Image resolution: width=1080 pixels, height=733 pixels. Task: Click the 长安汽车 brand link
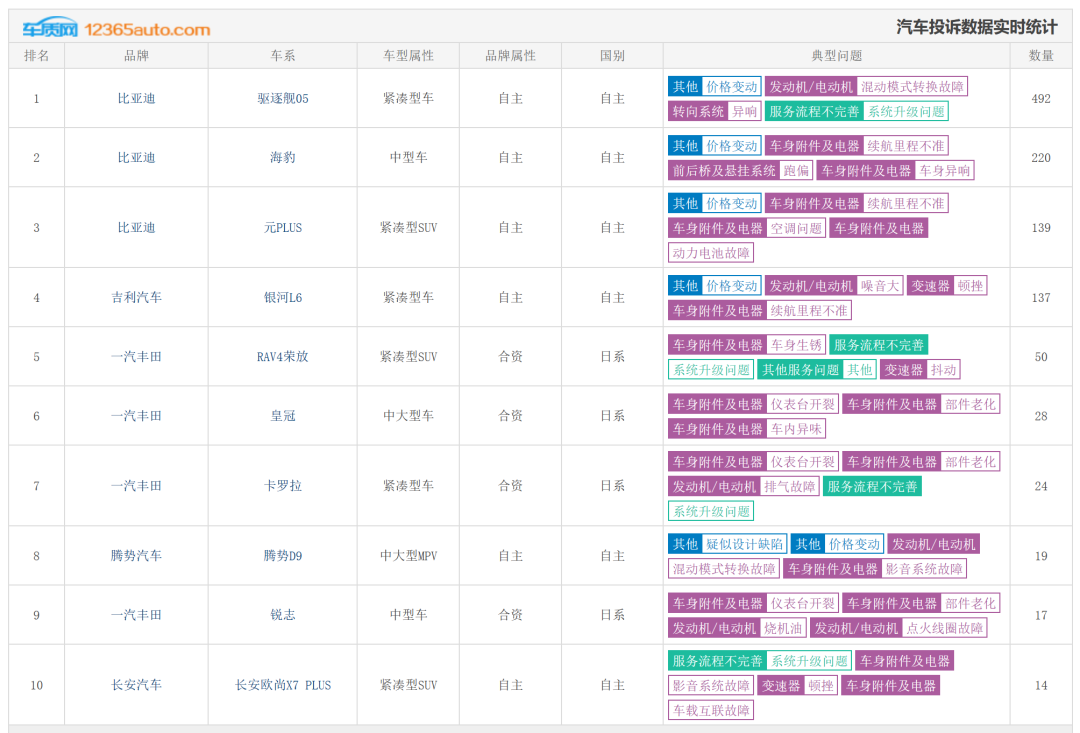(x=136, y=685)
